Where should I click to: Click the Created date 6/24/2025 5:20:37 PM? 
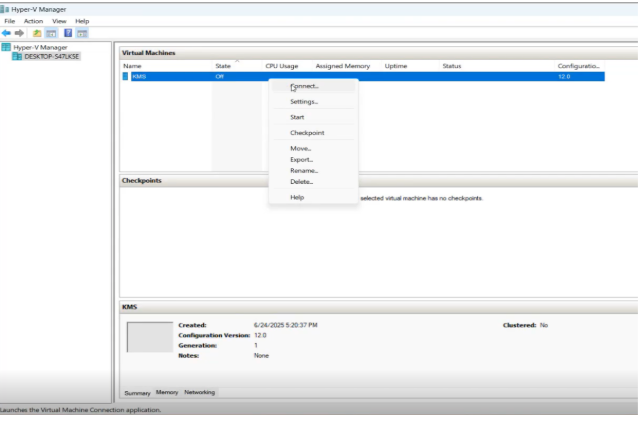pos(285,325)
